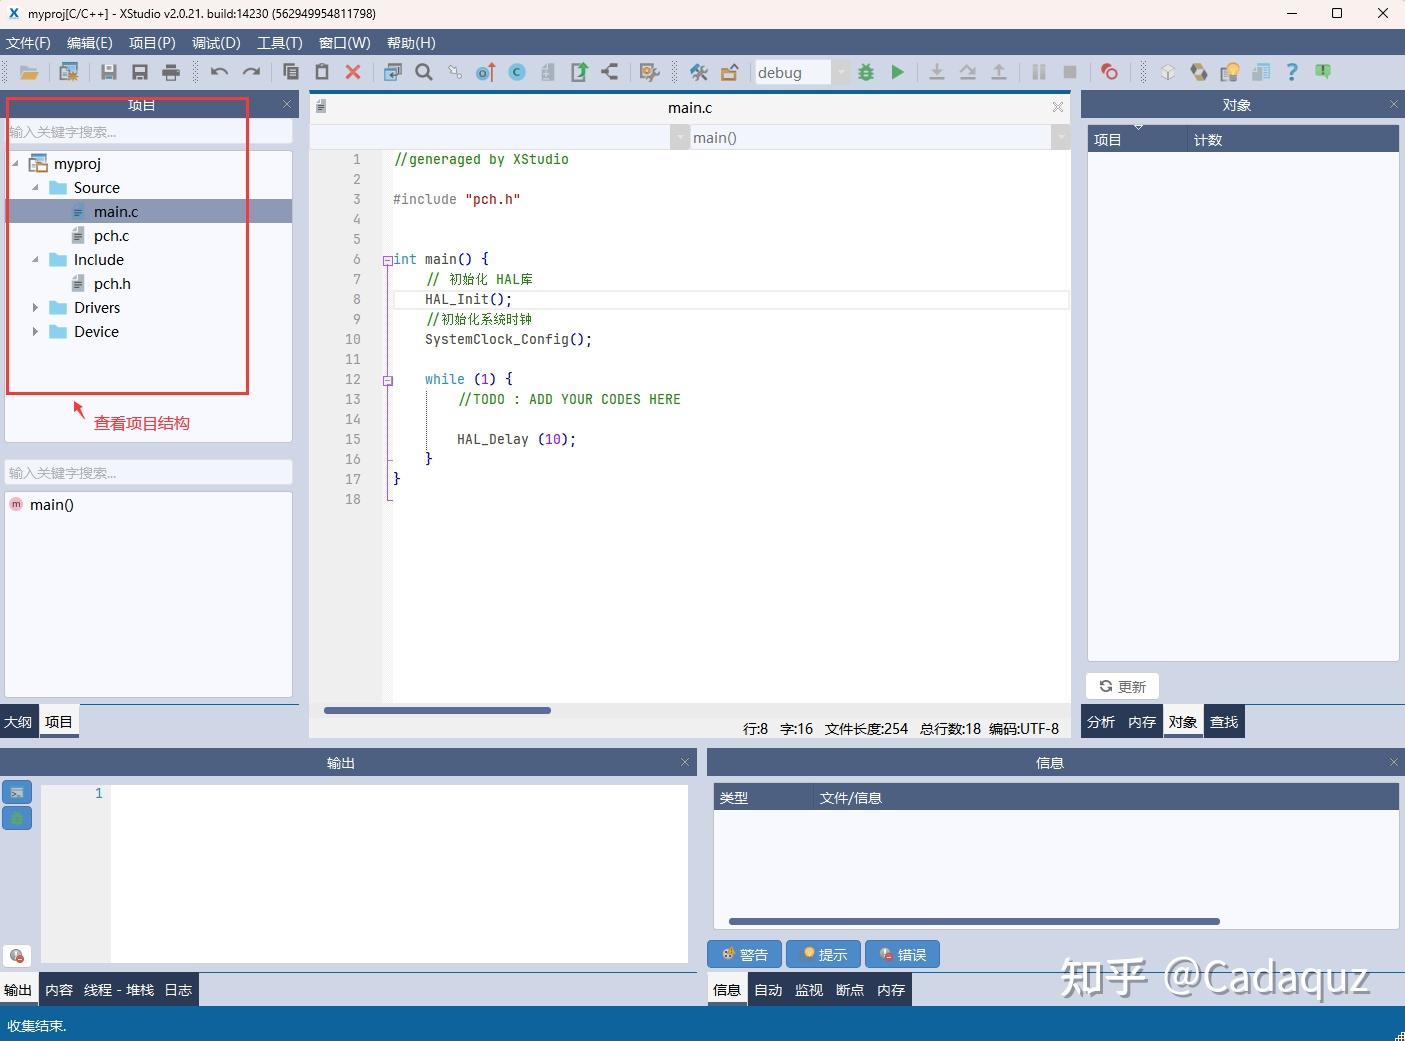1405x1041 pixels.
Task: Collapse the myproj root node
Action: point(15,163)
